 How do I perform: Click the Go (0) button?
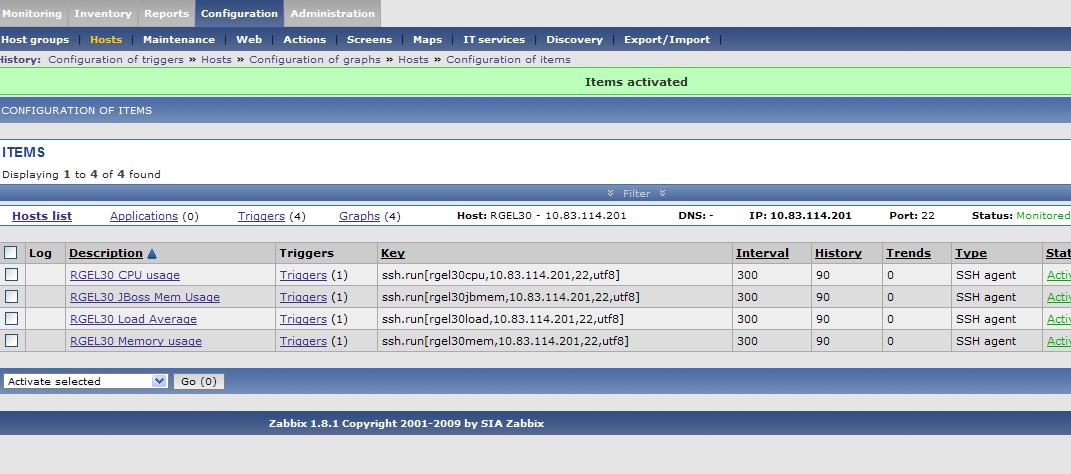(199, 381)
